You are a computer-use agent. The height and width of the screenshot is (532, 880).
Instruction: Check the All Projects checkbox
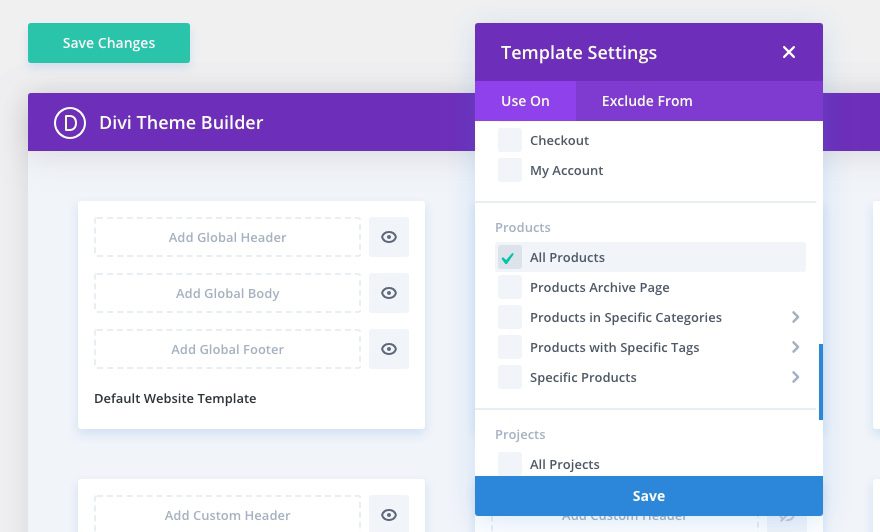(510, 464)
